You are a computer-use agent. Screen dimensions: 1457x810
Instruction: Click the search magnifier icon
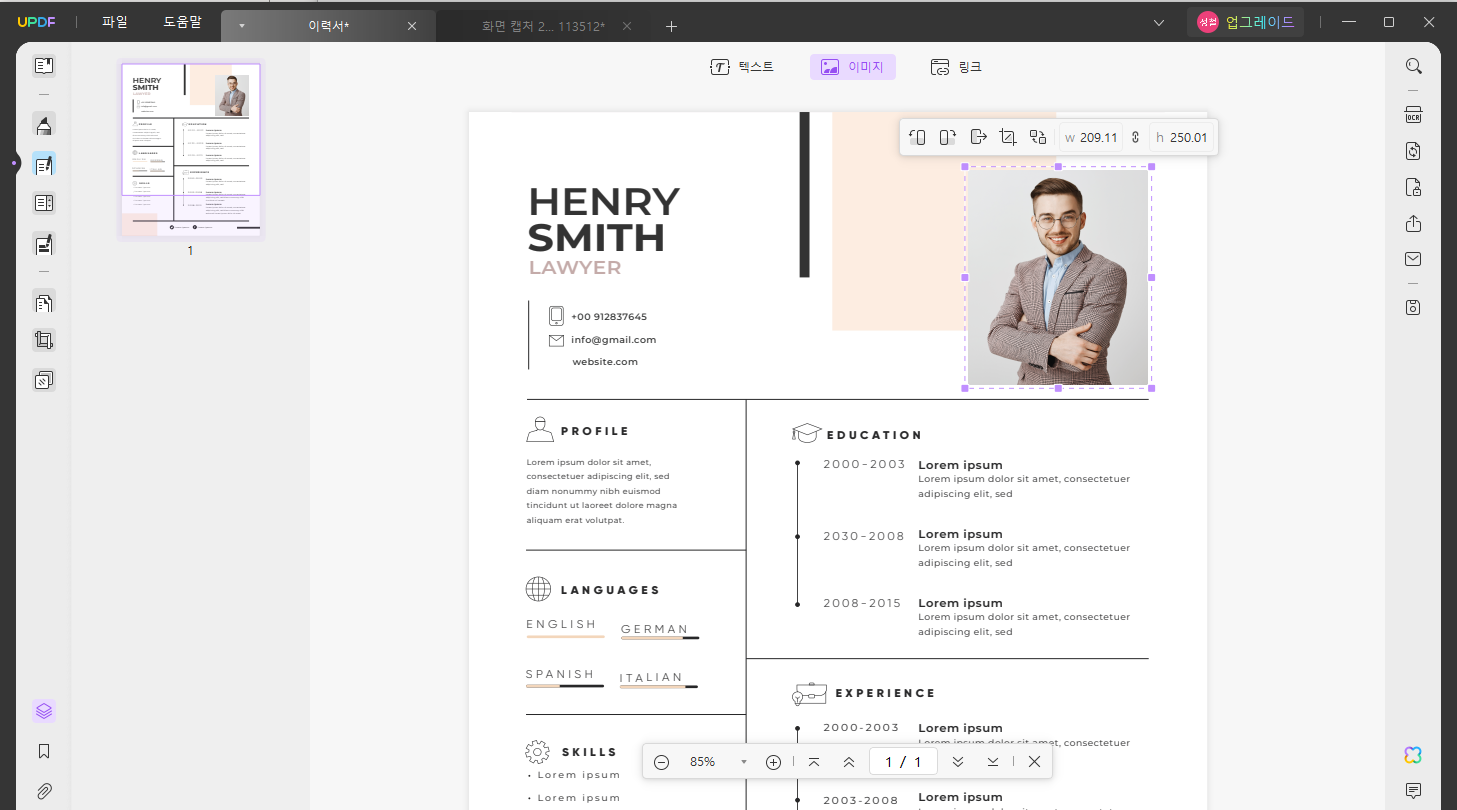tap(1413, 66)
